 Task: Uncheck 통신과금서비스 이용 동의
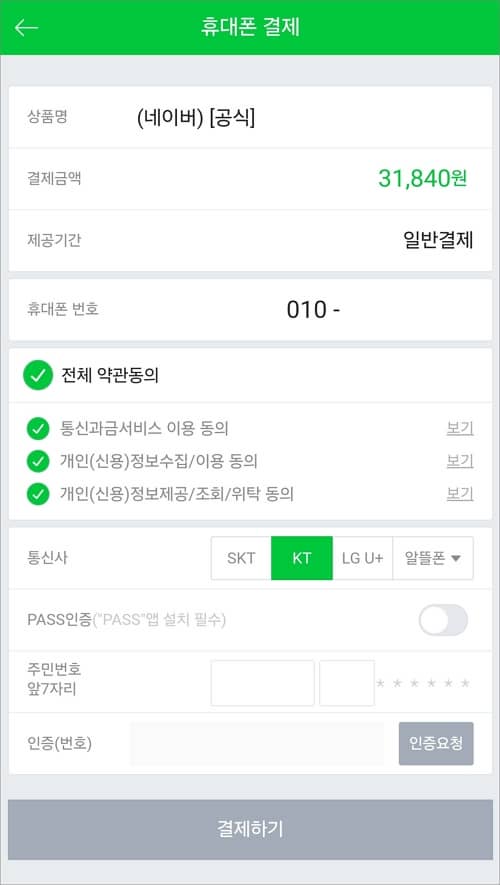[x=38, y=429]
